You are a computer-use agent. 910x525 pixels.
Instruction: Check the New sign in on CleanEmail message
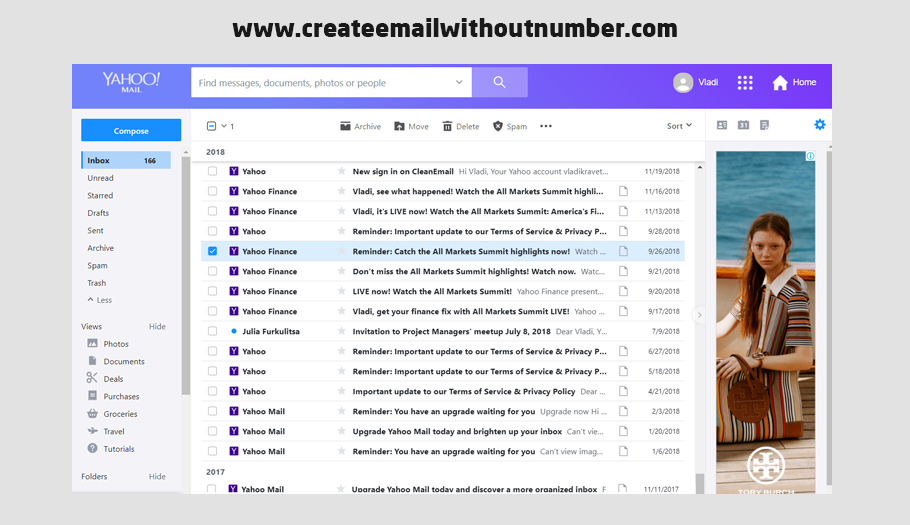coord(212,171)
